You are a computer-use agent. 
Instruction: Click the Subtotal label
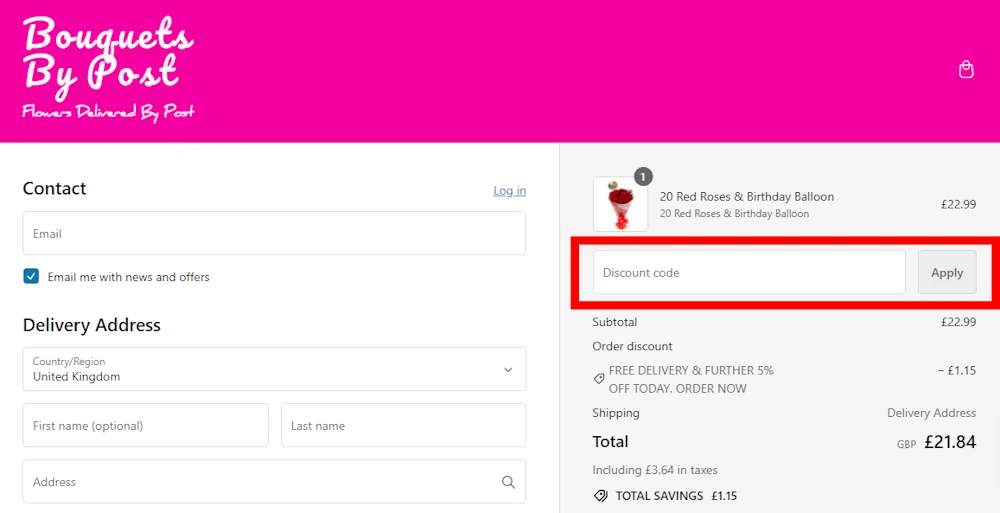[615, 322]
